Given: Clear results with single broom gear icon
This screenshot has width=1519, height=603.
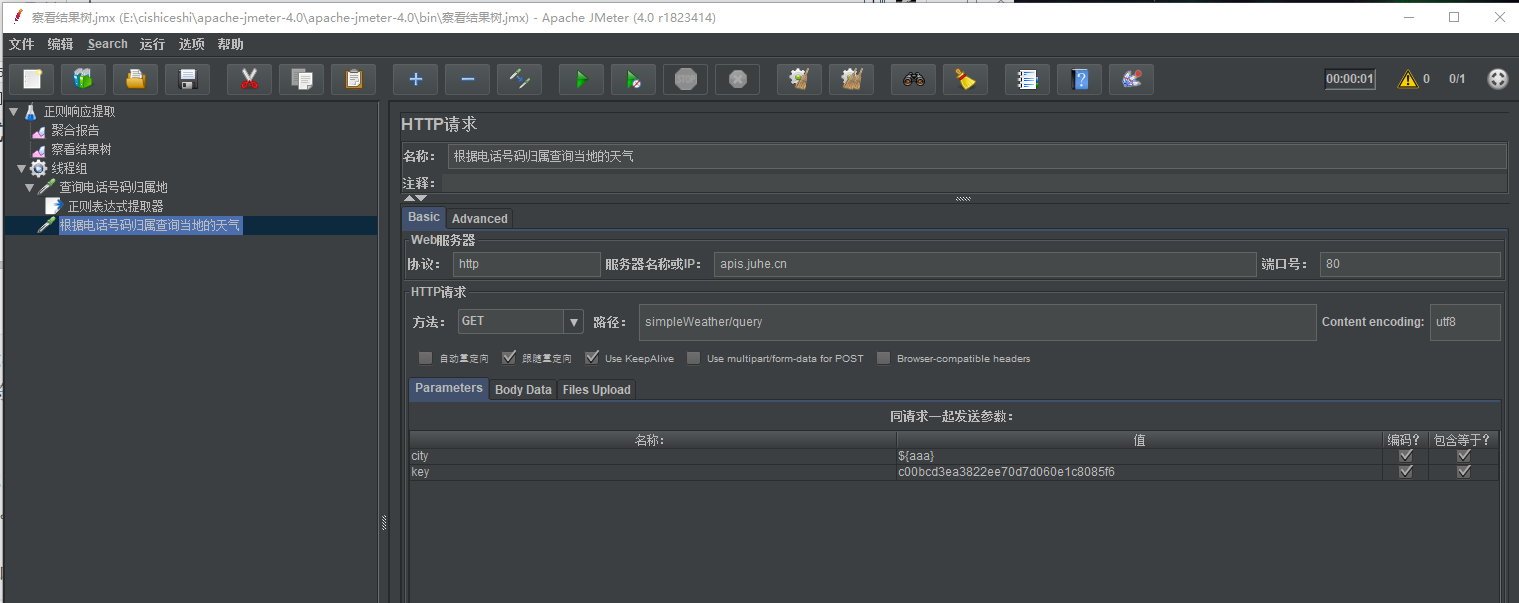Looking at the screenshot, I should 799,79.
